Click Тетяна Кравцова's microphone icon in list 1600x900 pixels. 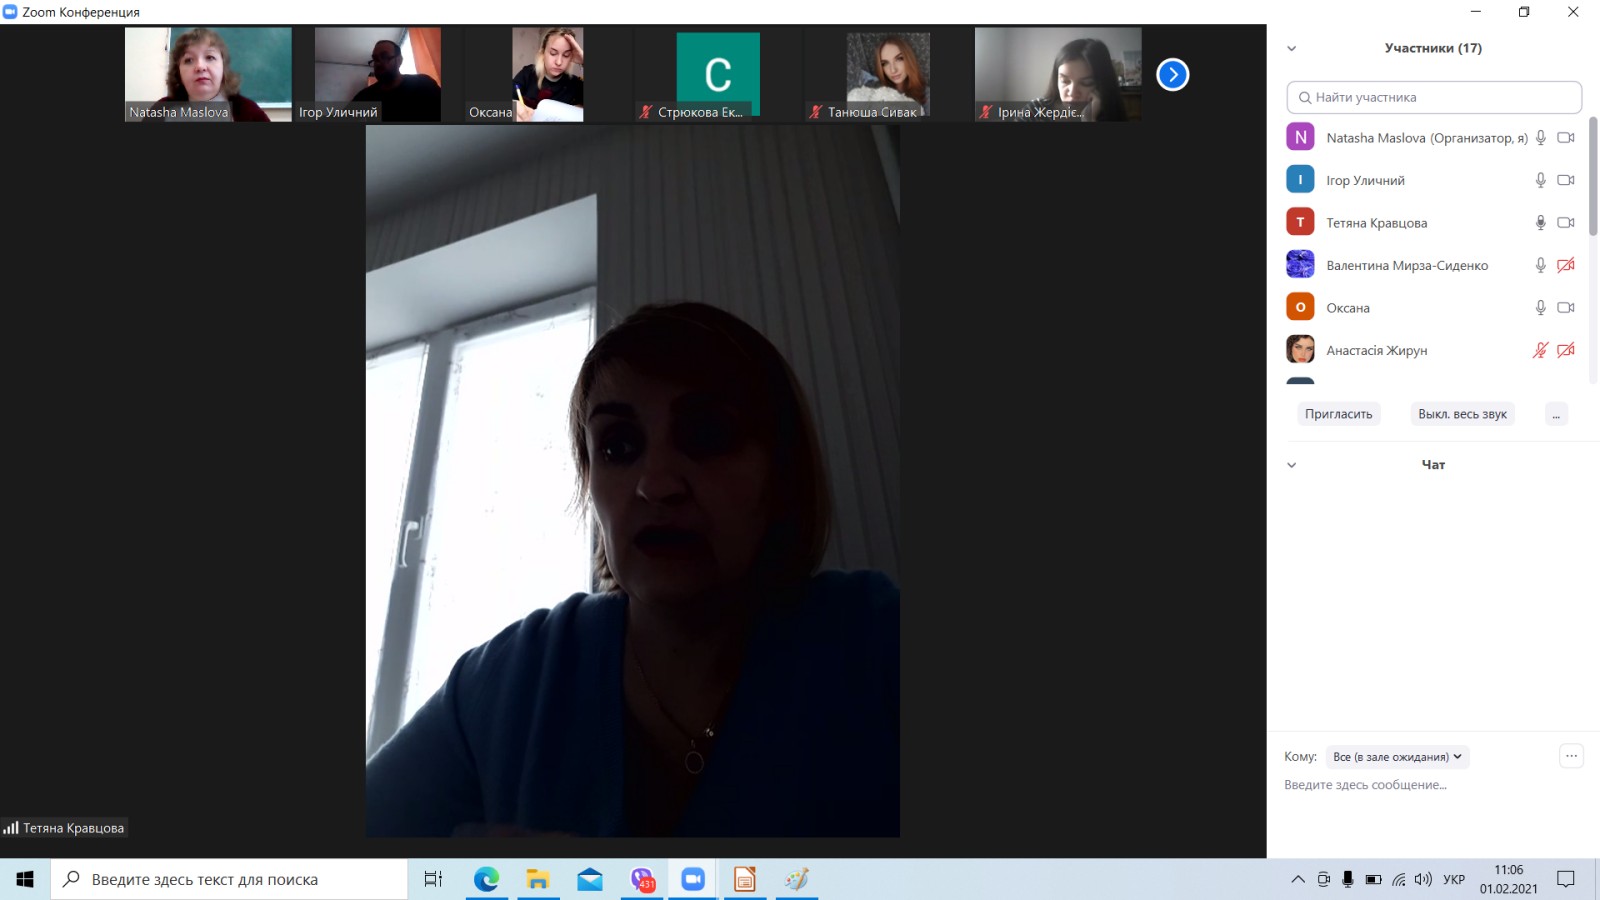[1540, 223]
